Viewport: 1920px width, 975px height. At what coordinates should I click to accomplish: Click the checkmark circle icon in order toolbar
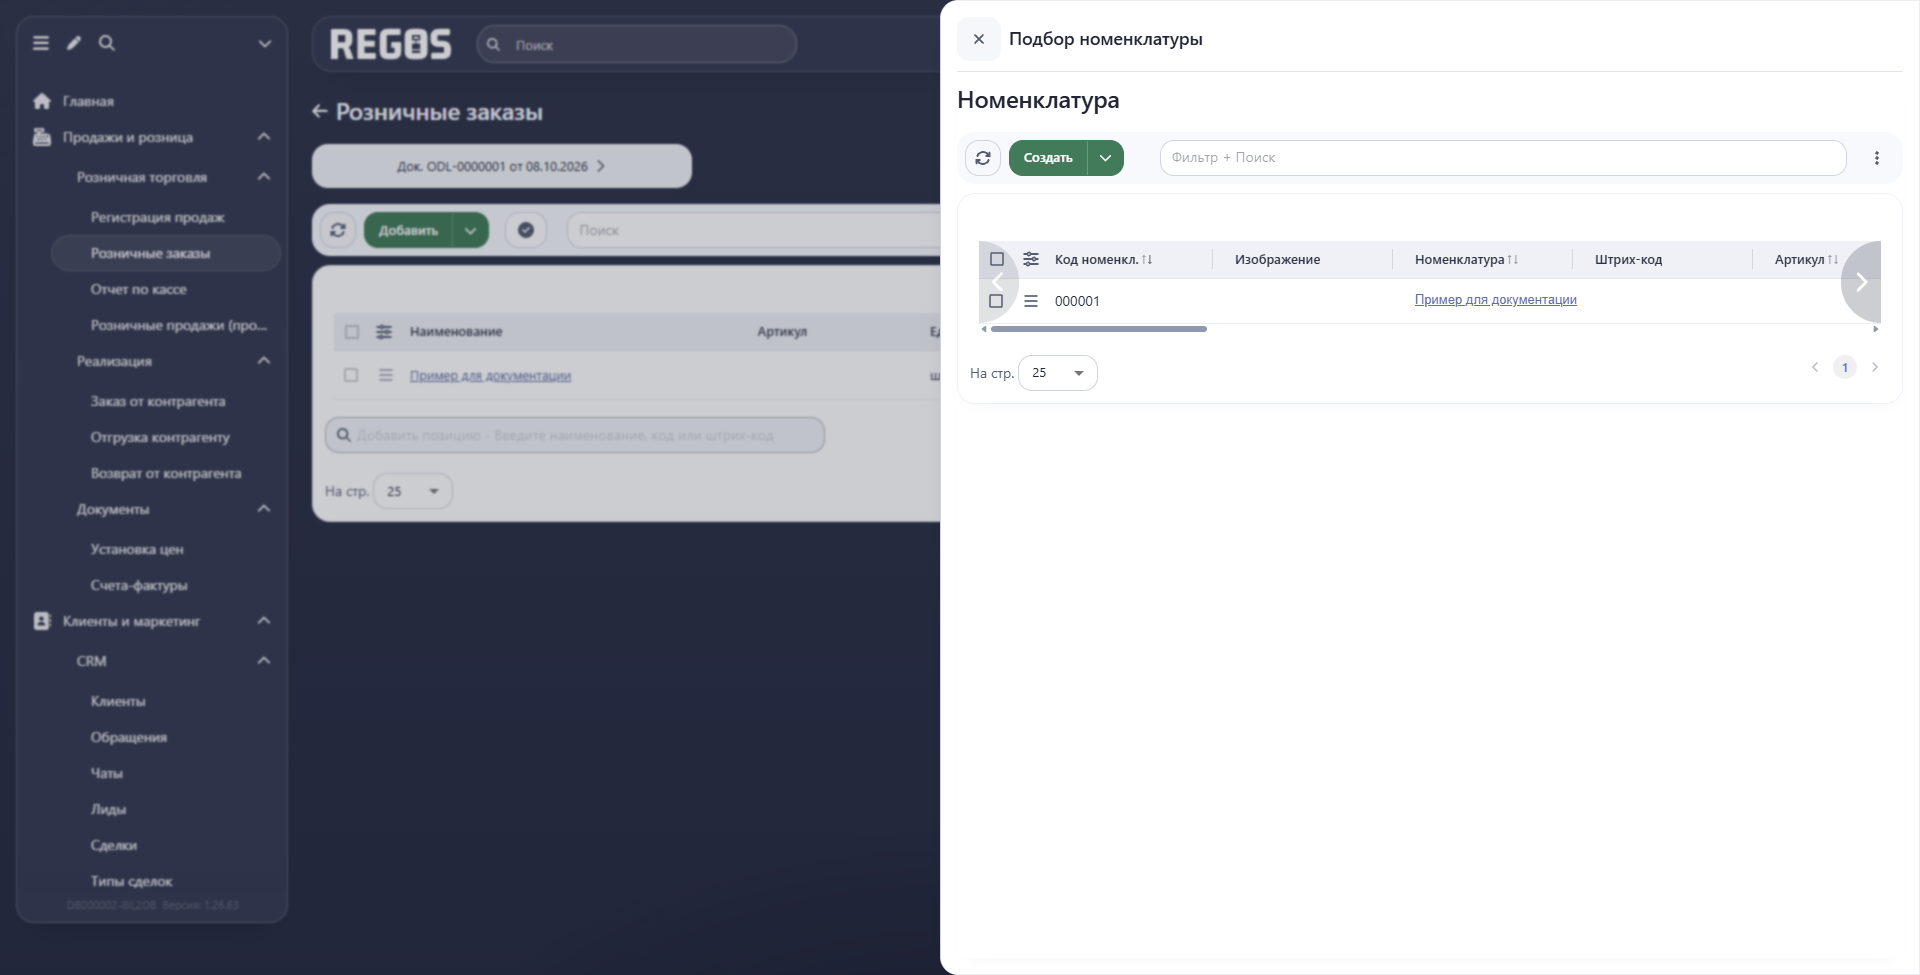(526, 230)
